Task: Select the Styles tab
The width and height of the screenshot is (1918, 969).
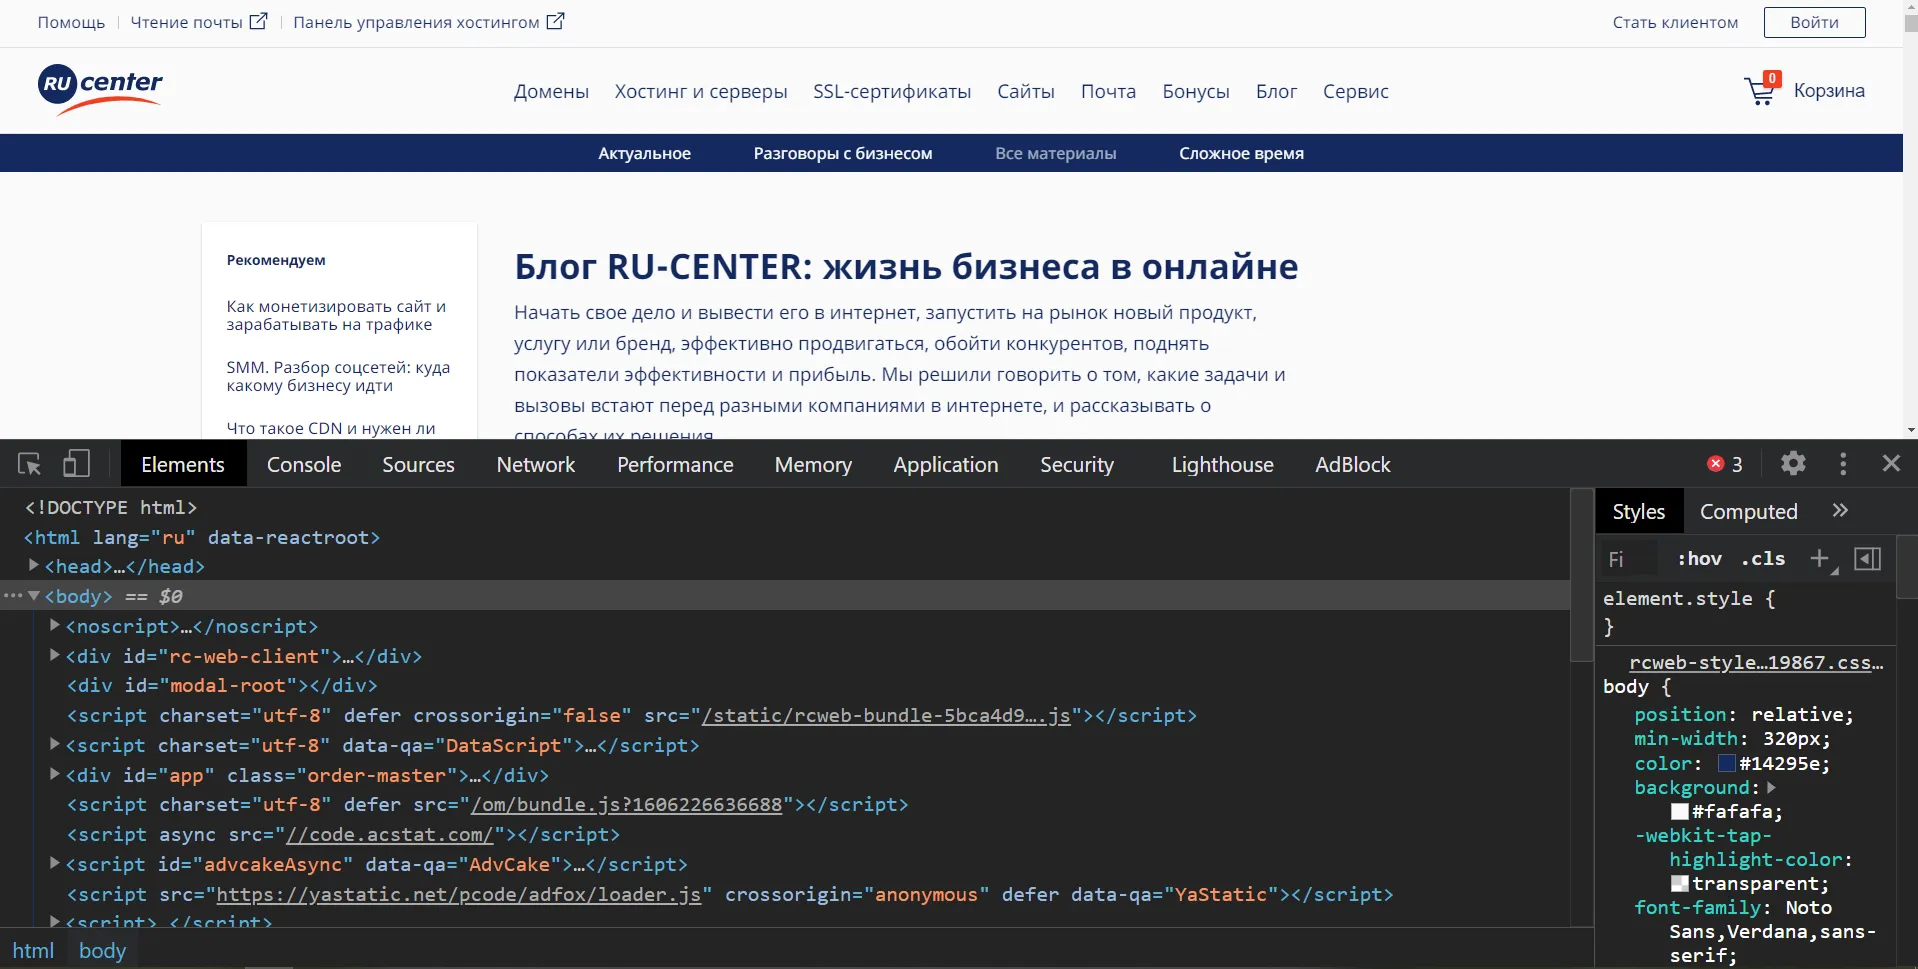Action: (x=1639, y=511)
